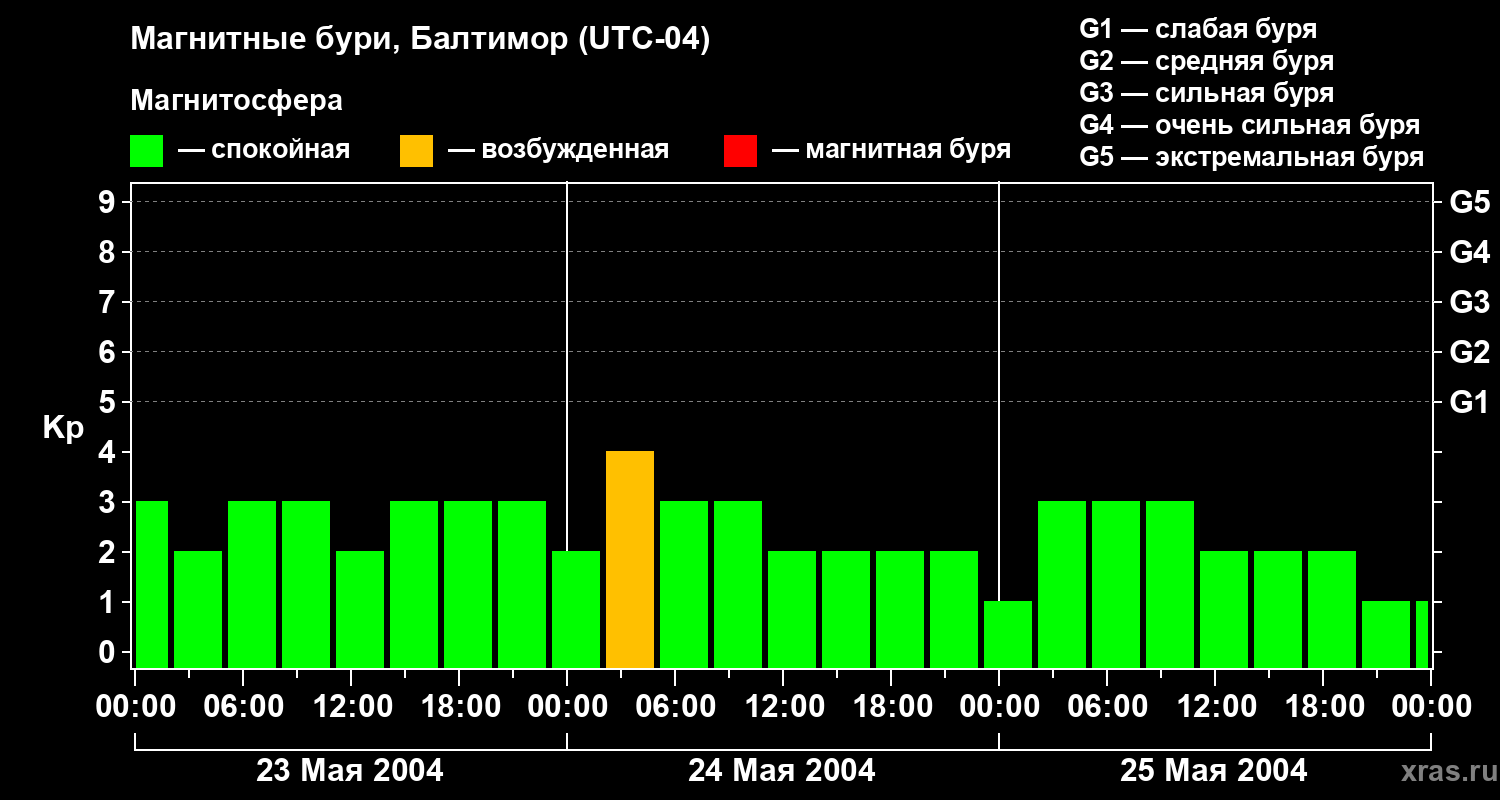
Task: Select the '25 Мая 2004' date label
Action: [1213, 771]
